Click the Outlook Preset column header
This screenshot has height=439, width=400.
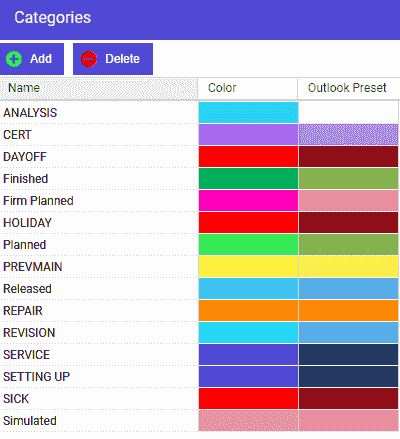click(349, 88)
